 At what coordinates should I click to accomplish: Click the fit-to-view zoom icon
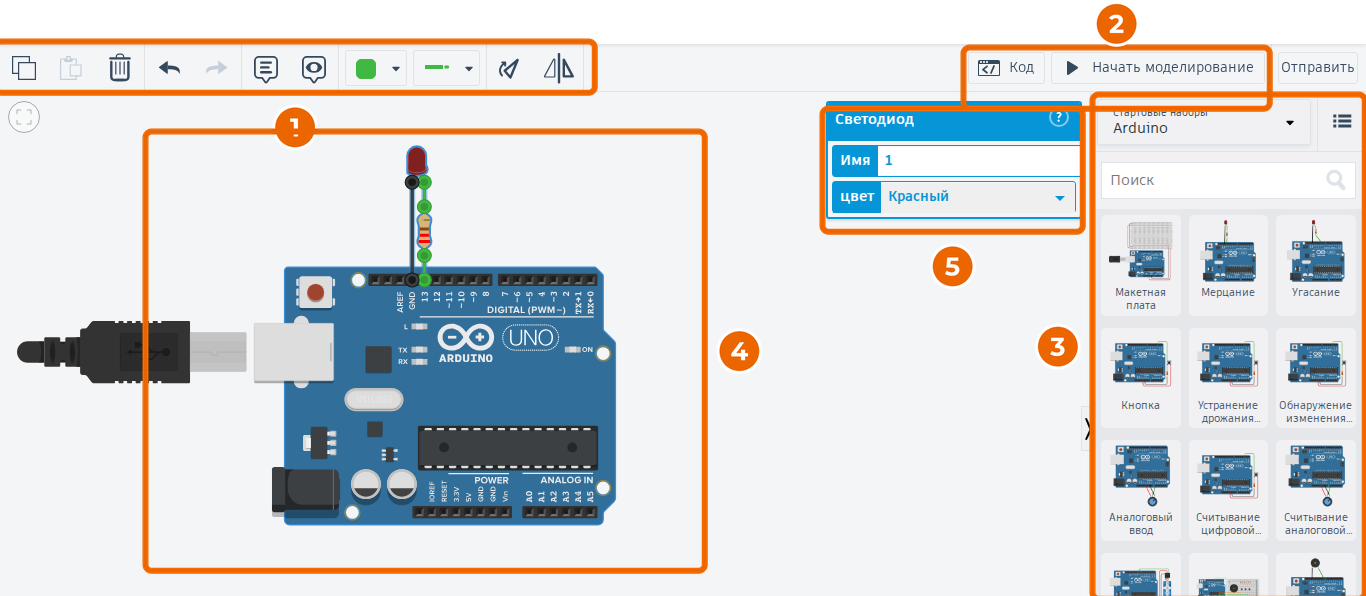[x=24, y=116]
